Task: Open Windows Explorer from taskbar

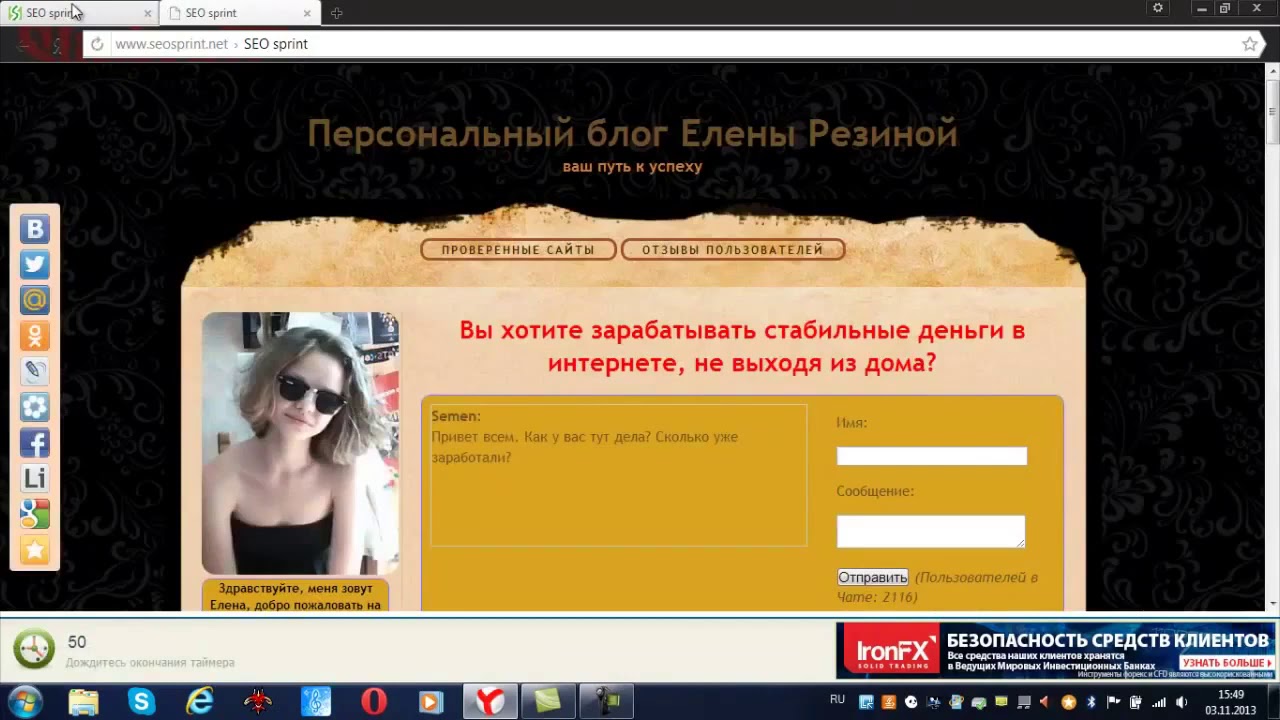Action: tap(84, 702)
